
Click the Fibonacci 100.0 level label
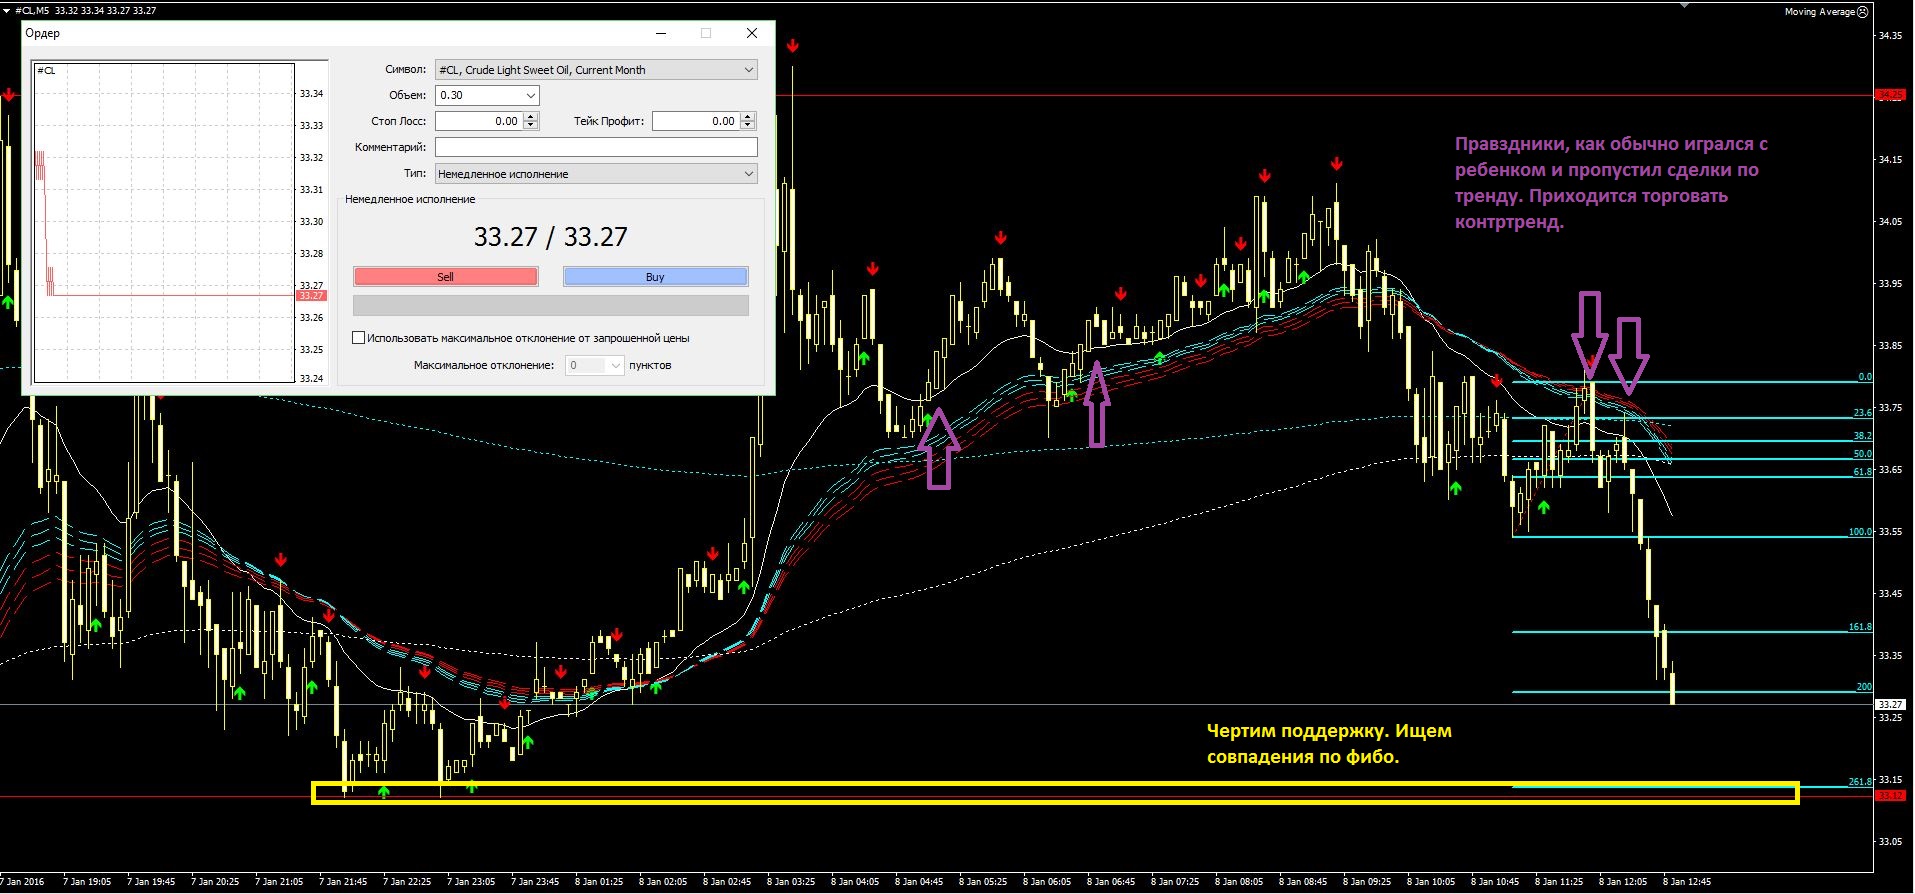(1860, 532)
